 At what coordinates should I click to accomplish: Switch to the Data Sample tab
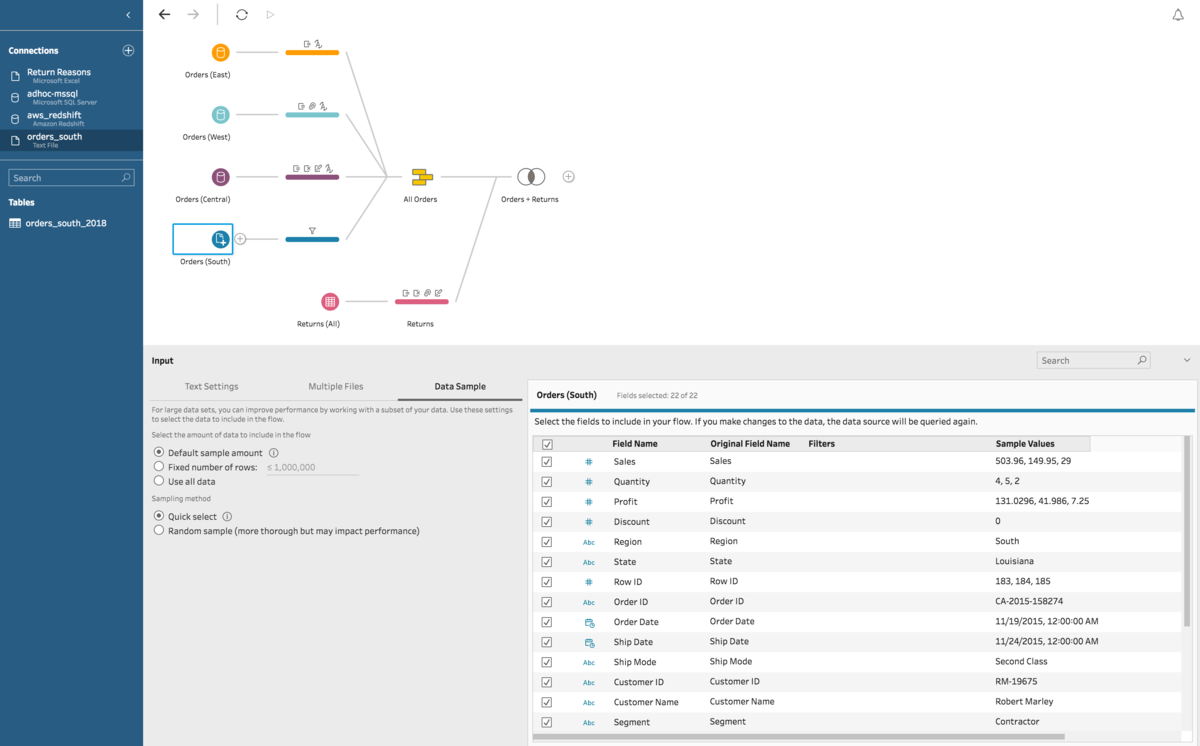(460, 387)
